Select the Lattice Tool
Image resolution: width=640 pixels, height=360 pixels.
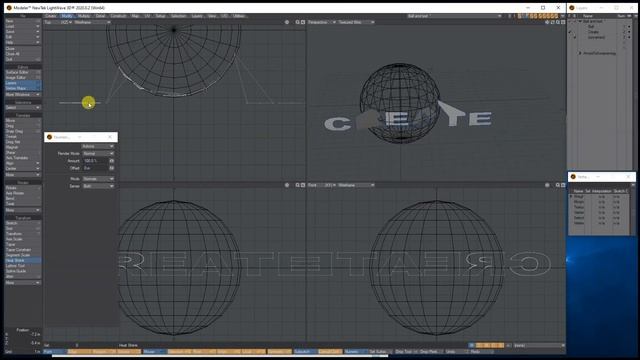(x=23, y=265)
